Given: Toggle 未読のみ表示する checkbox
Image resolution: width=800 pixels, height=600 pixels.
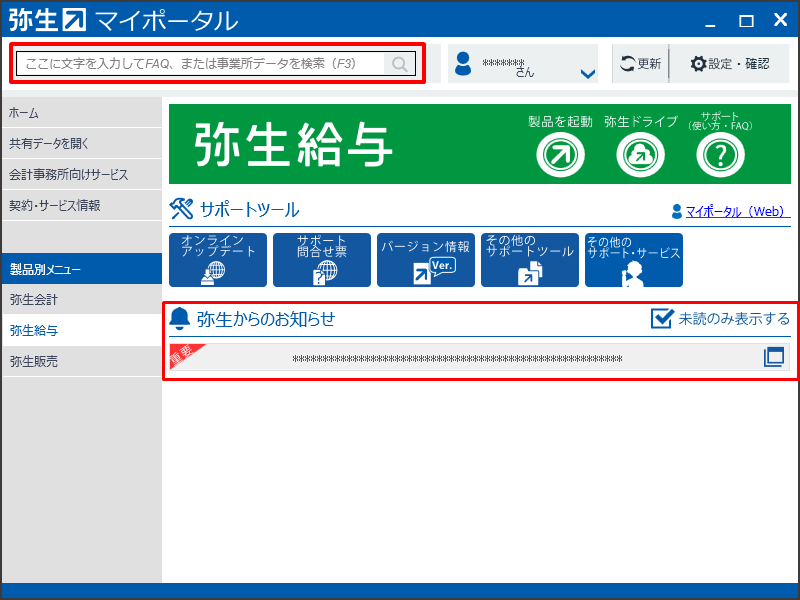Looking at the screenshot, I should [x=662, y=318].
